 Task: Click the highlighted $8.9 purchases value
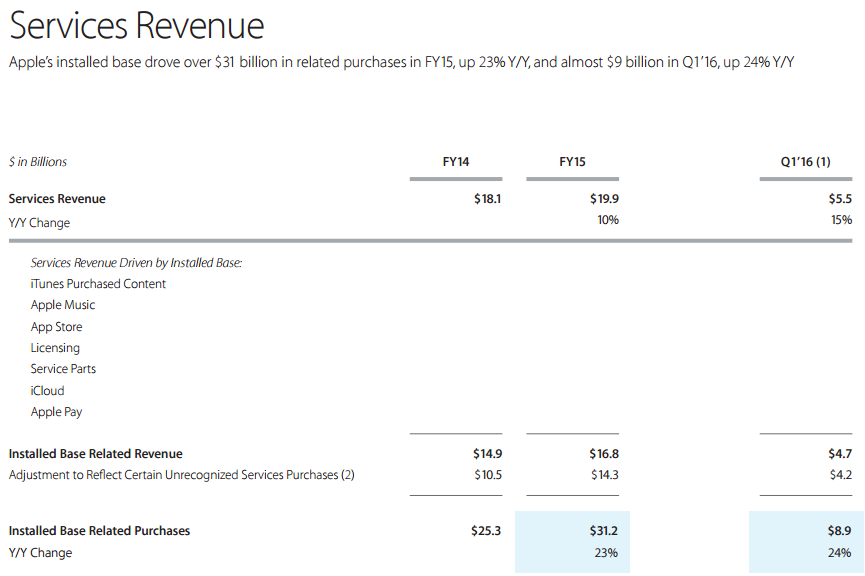[x=839, y=531]
